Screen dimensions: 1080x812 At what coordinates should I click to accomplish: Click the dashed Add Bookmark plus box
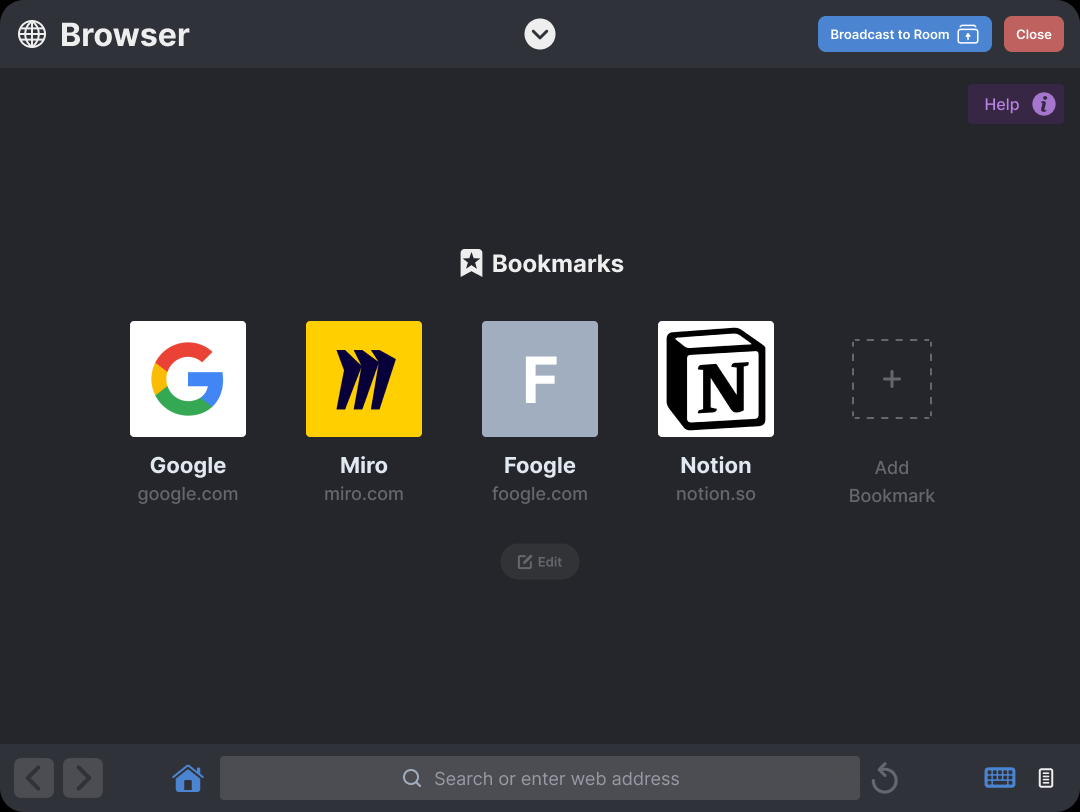pos(892,379)
